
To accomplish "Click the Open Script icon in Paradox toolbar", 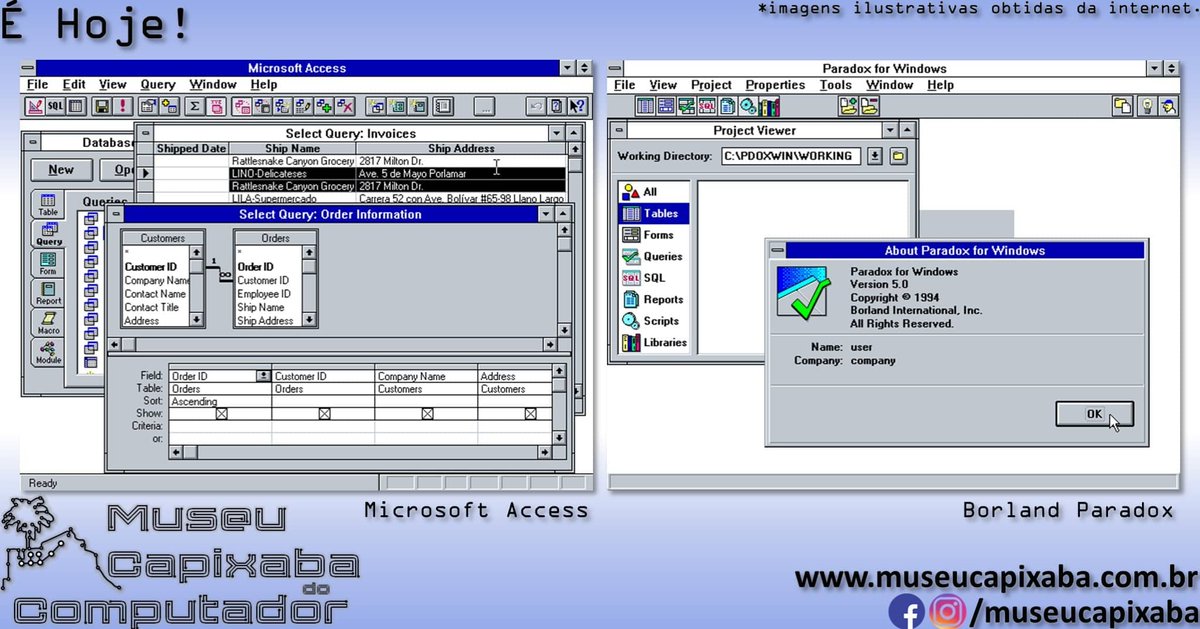I will pyautogui.click(x=748, y=106).
